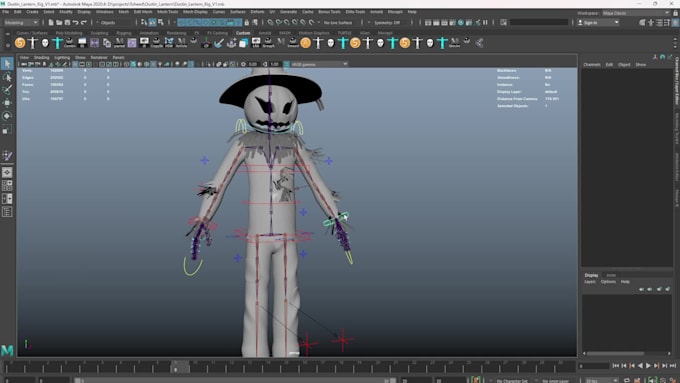The width and height of the screenshot is (680, 383).
Task: Click the current frame marker on timeline
Action: [x=181, y=367]
